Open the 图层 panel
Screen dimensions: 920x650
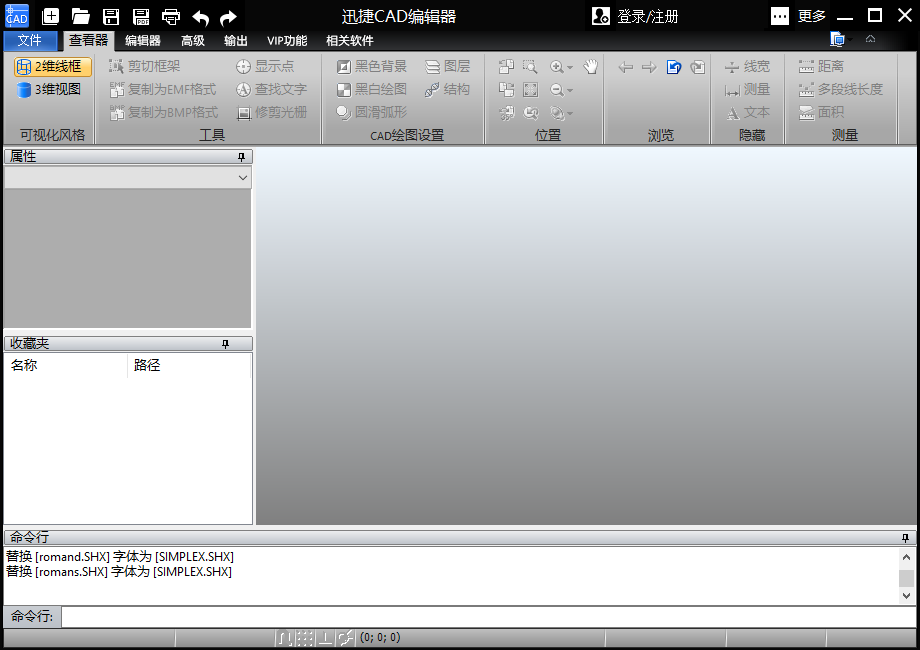(x=448, y=66)
